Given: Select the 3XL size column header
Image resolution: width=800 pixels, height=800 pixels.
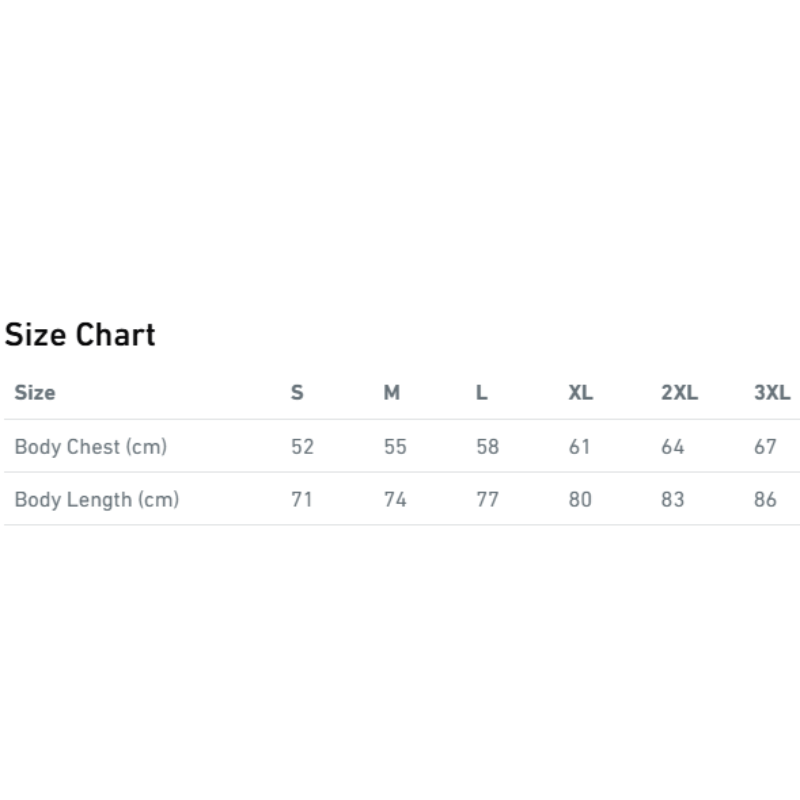Looking at the screenshot, I should (x=772, y=392).
